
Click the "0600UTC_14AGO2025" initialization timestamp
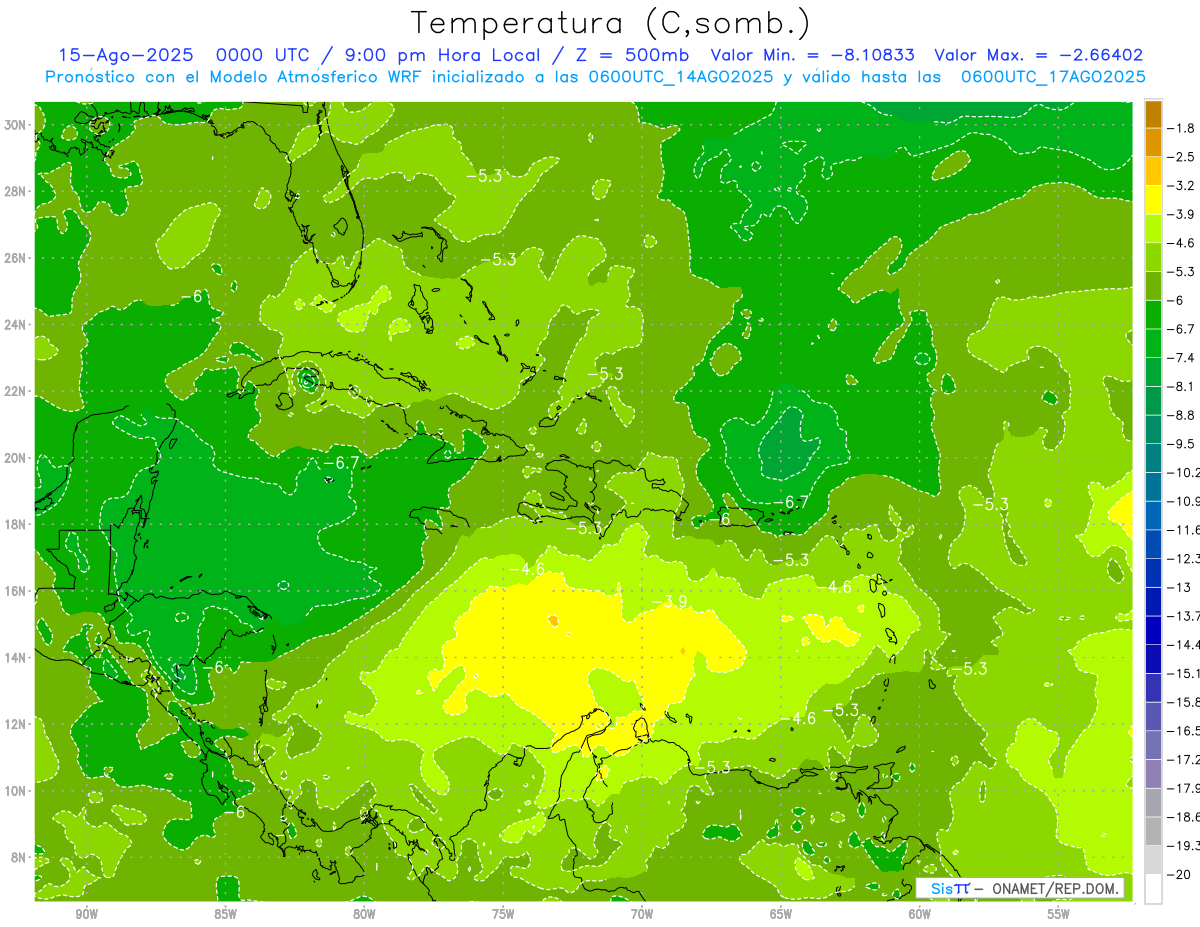tap(681, 77)
